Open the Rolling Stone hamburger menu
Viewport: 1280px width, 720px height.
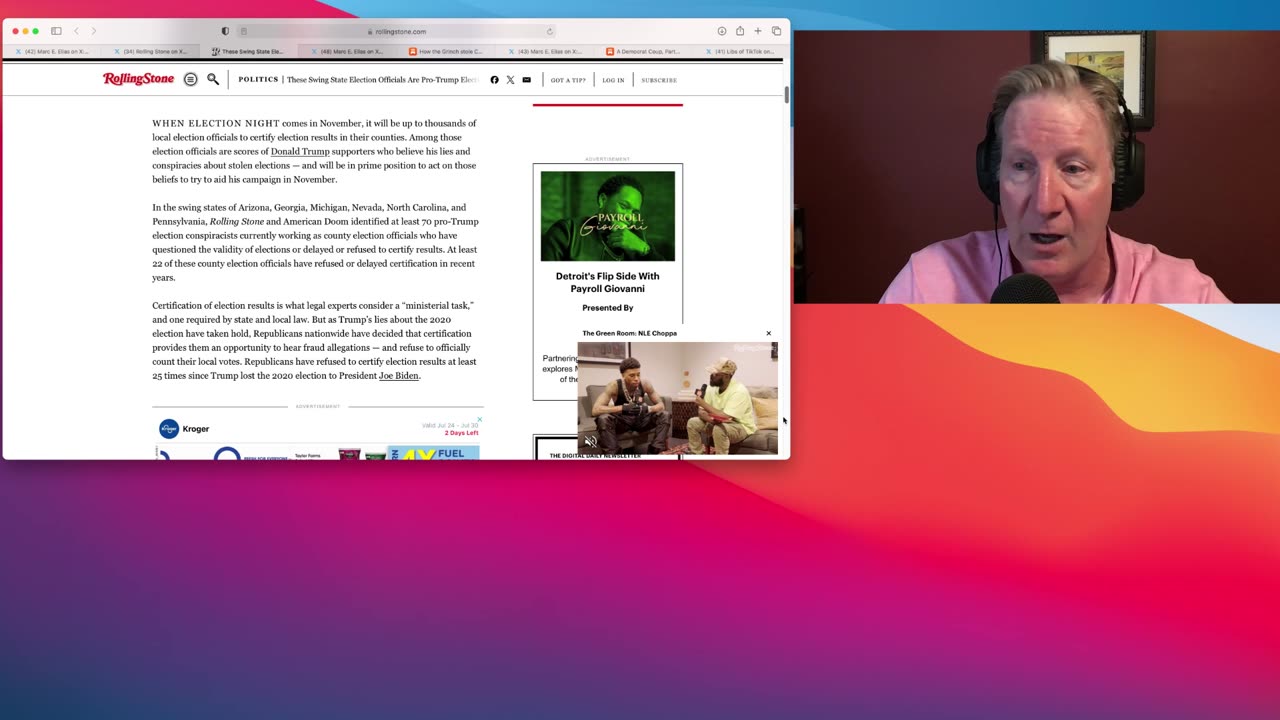(190, 79)
